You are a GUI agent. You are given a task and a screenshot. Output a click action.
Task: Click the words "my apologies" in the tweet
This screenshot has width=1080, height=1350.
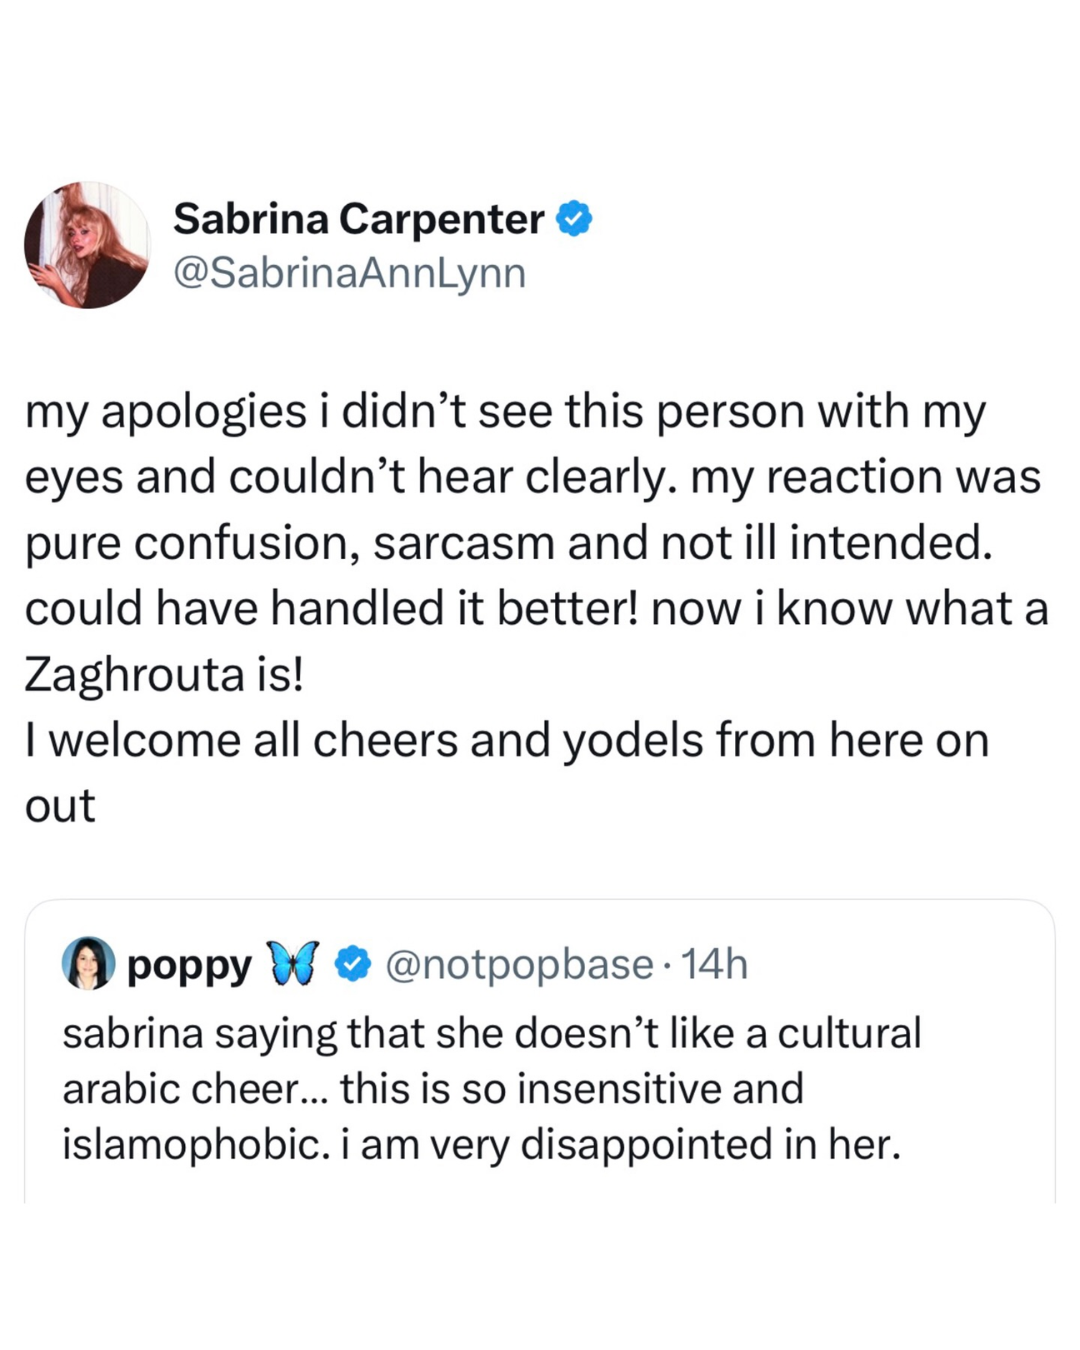[165, 412]
